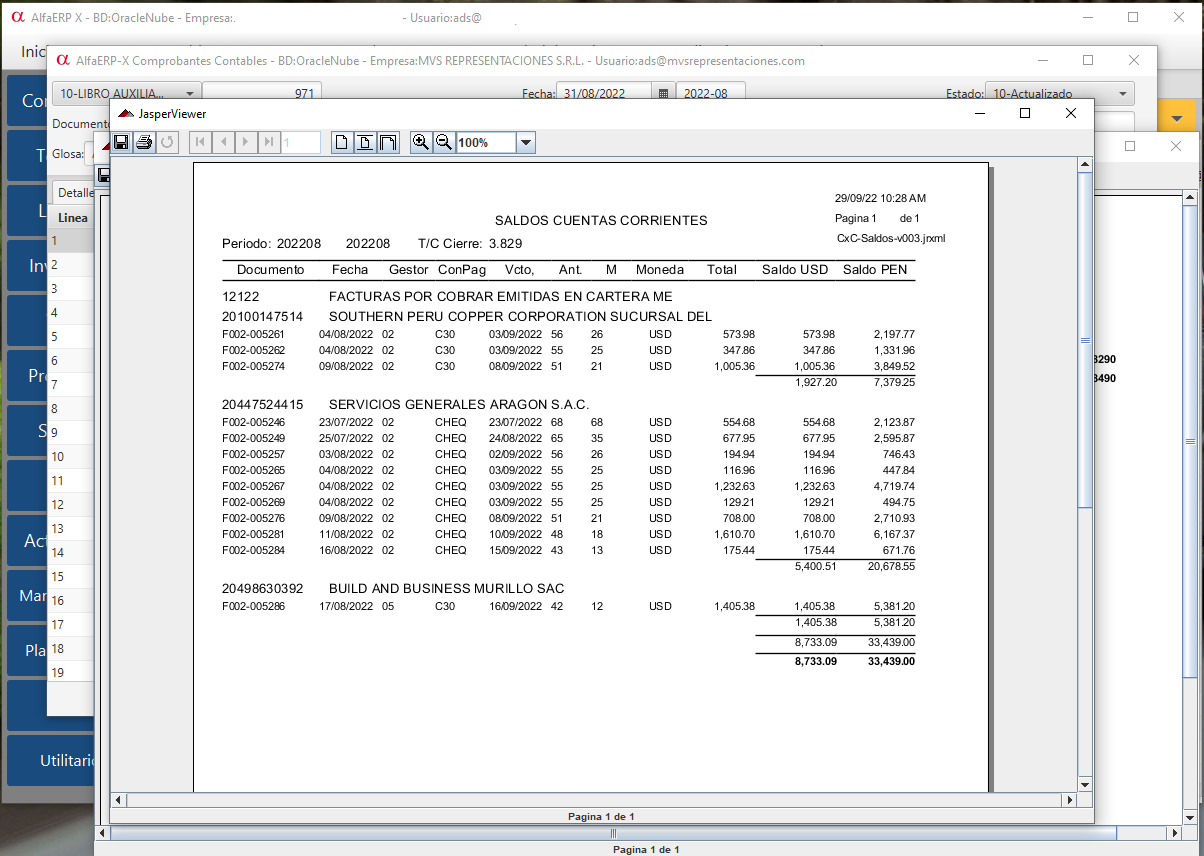Expand the 10-LIBRO AUXILIA... dropdown
The height and width of the screenshot is (856, 1204).
coord(188,94)
